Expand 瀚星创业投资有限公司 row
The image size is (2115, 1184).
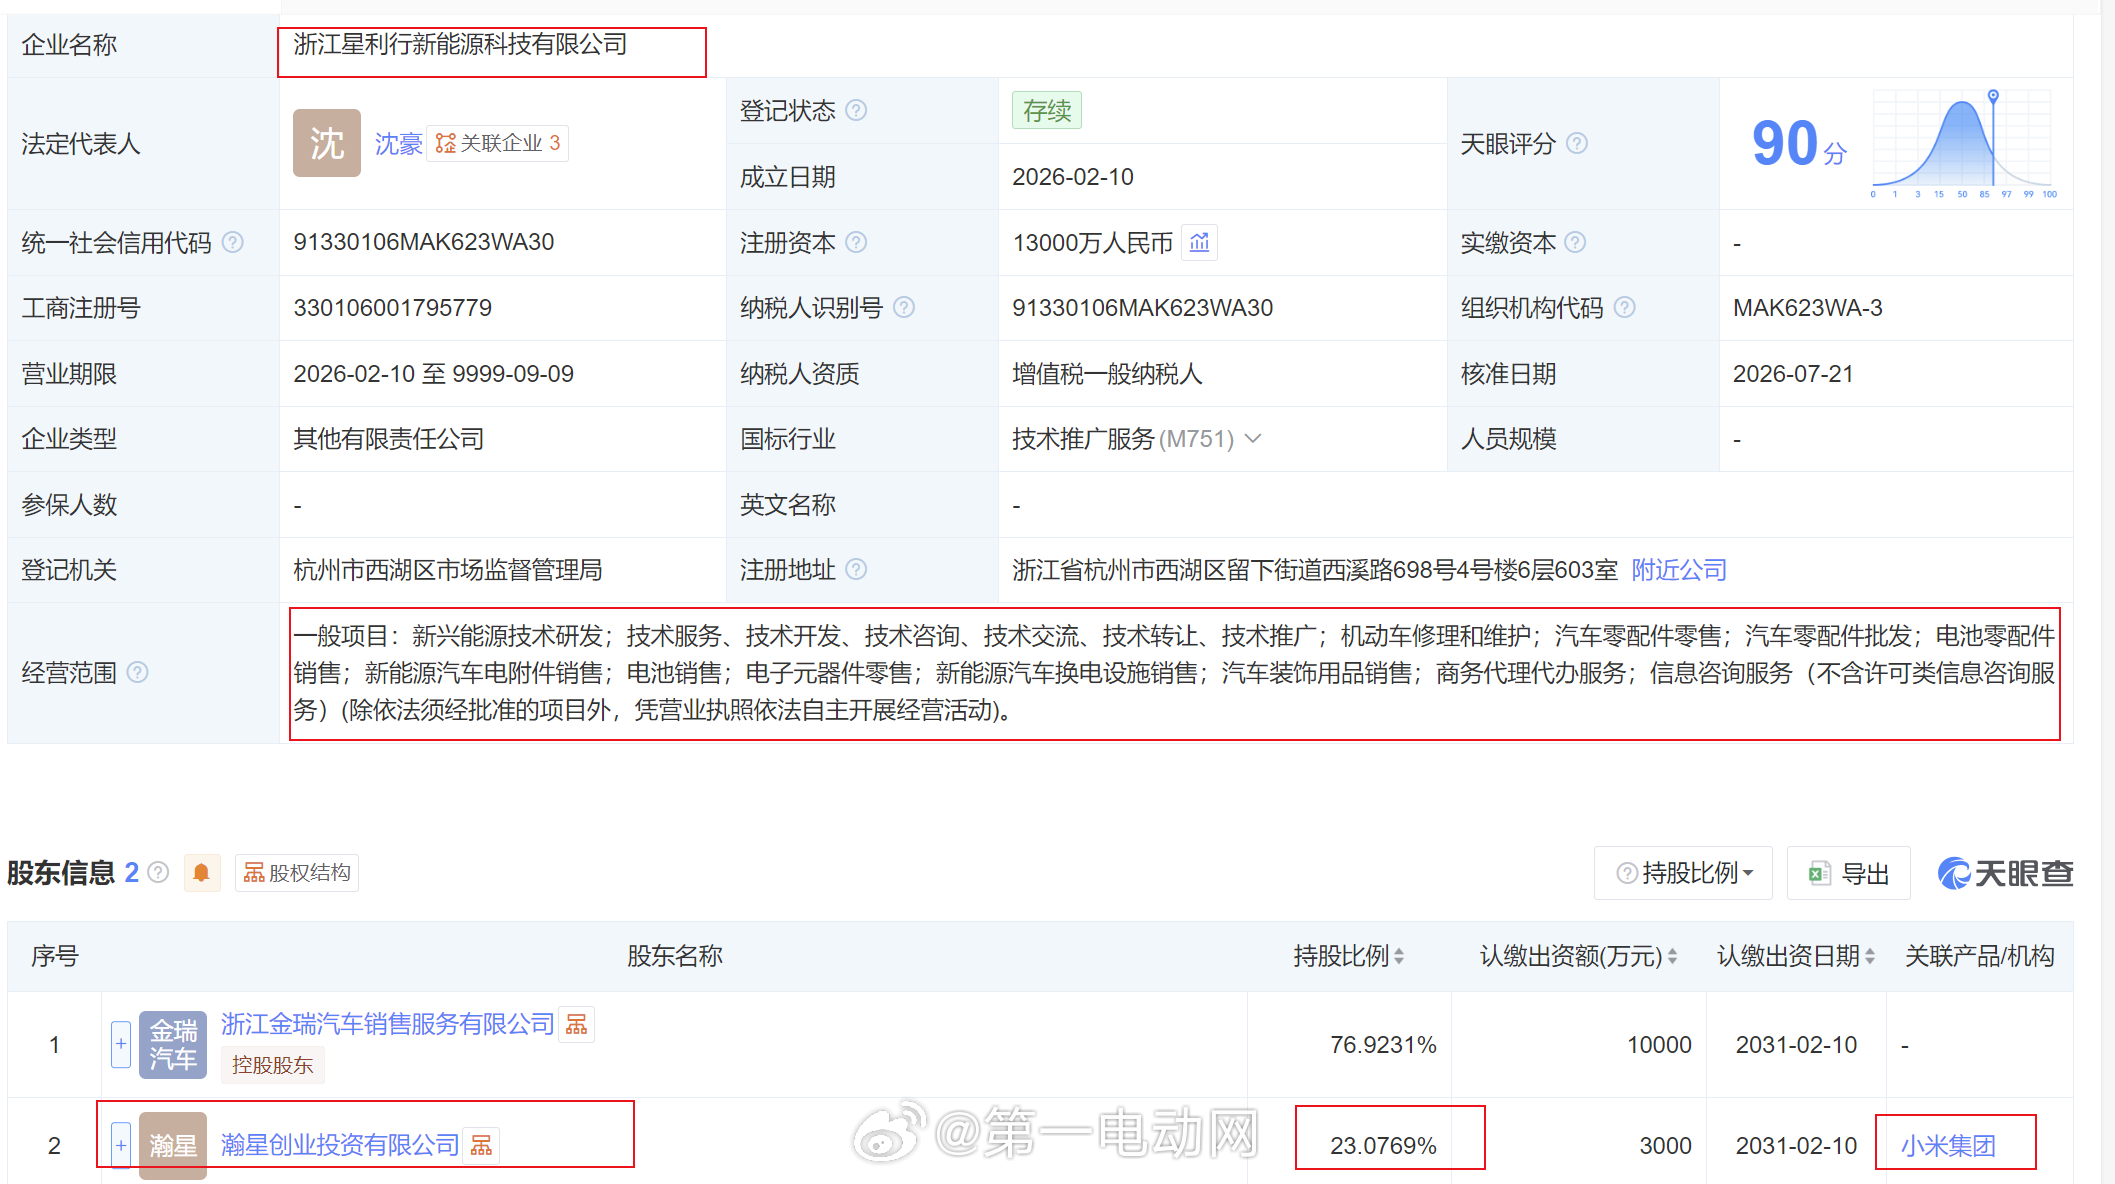[x=120, y=1145]
